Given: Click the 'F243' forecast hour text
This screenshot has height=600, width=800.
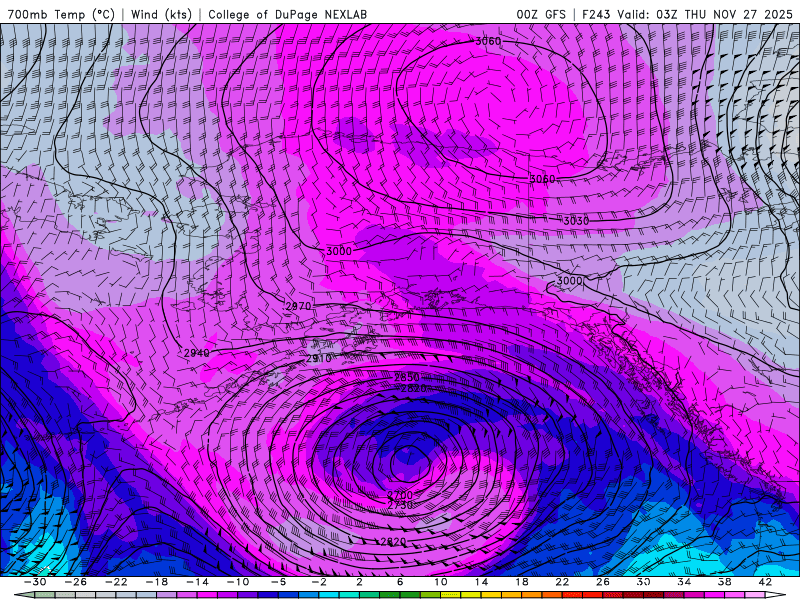Looking at the screenshot, I should tap(596, 14).
